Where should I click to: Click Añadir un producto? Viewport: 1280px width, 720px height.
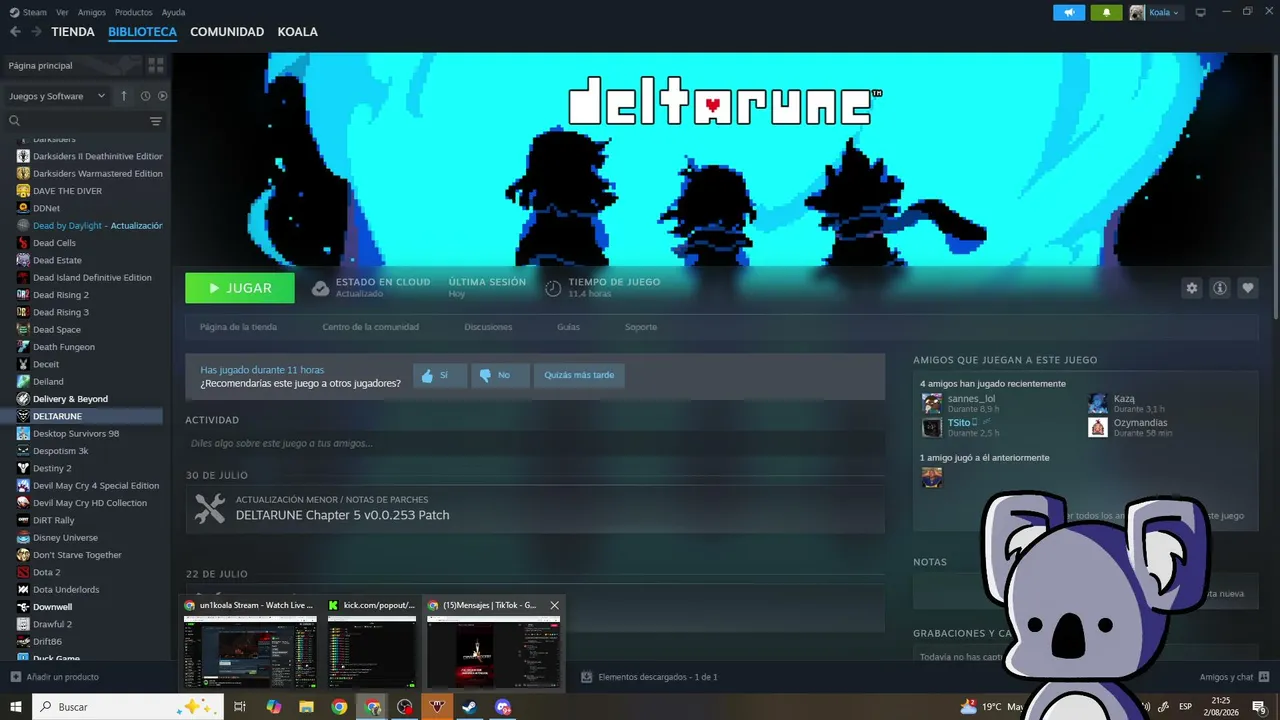(54, 677)
